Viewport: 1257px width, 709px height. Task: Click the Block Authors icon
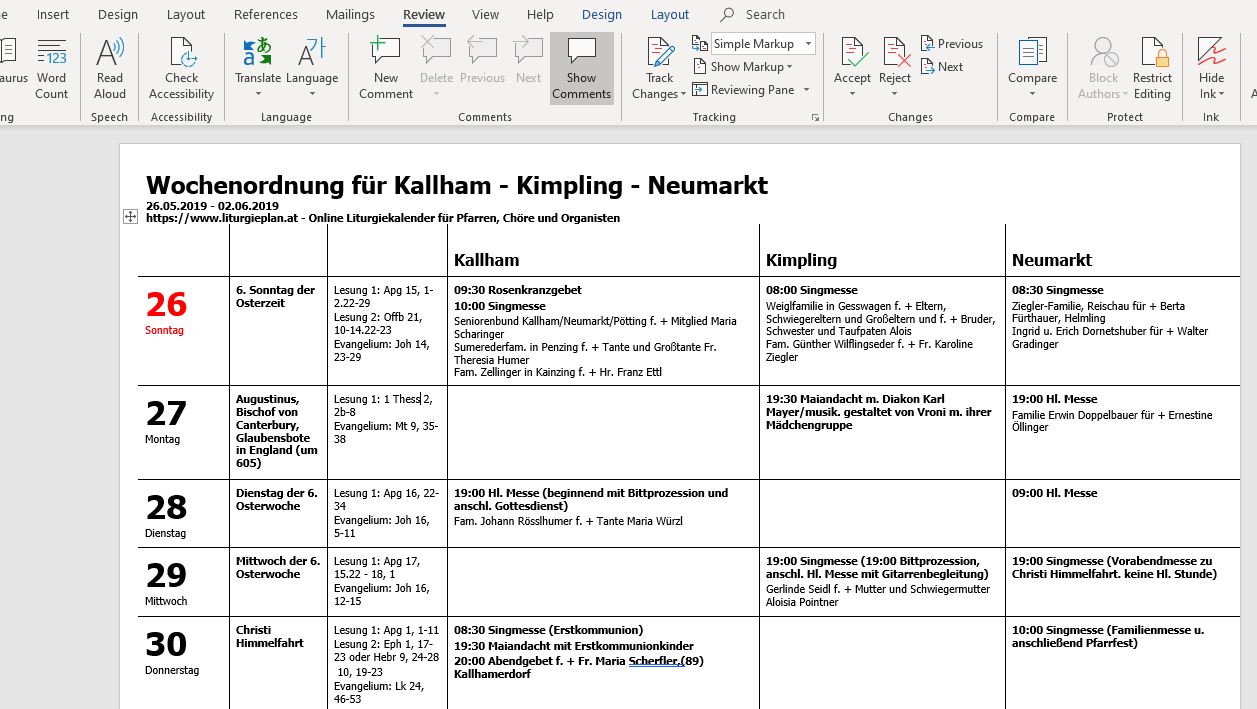click(1104, 52)
